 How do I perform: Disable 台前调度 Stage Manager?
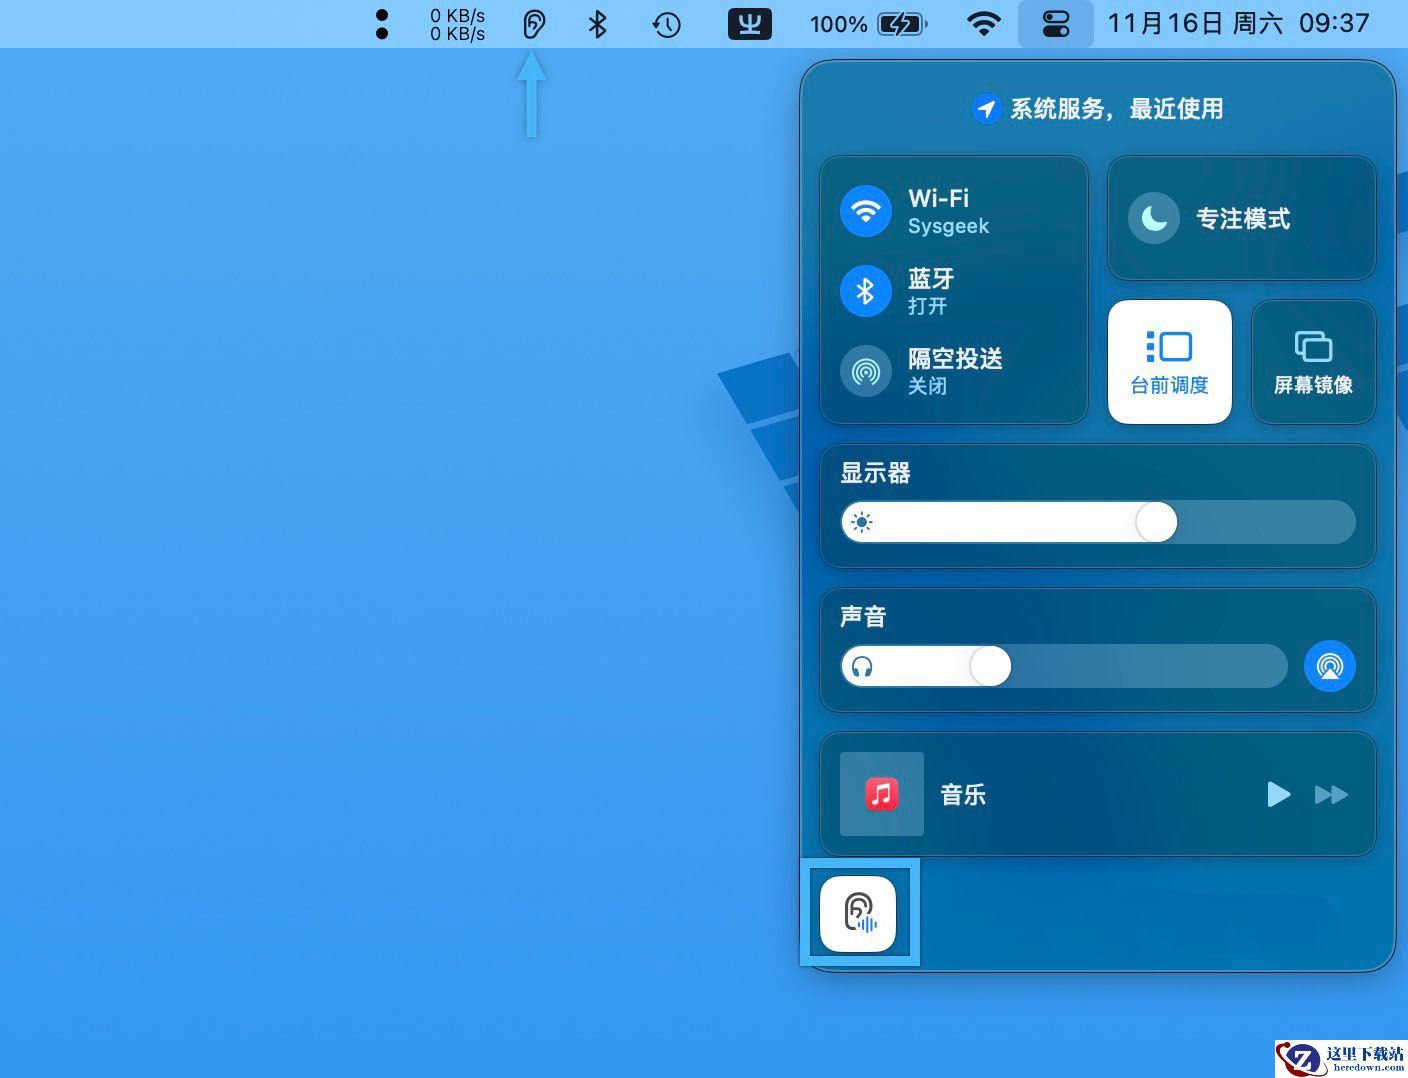(x=1170, y=362)
